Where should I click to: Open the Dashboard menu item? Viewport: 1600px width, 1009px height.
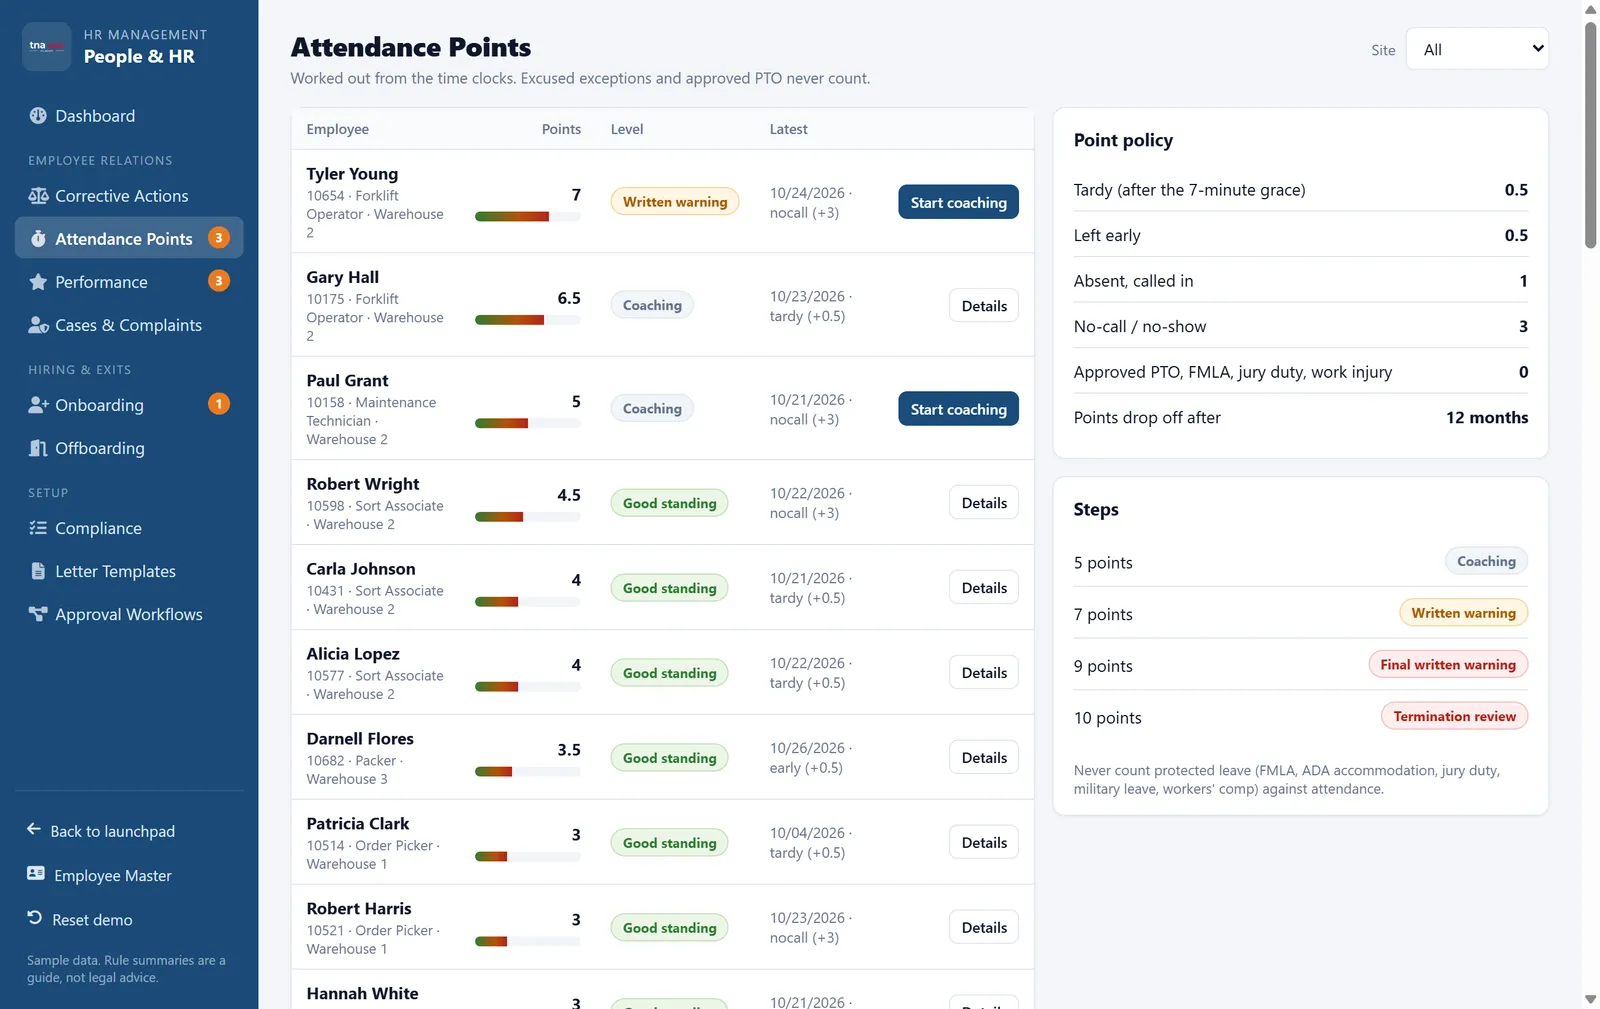click(x=129, y=116)
